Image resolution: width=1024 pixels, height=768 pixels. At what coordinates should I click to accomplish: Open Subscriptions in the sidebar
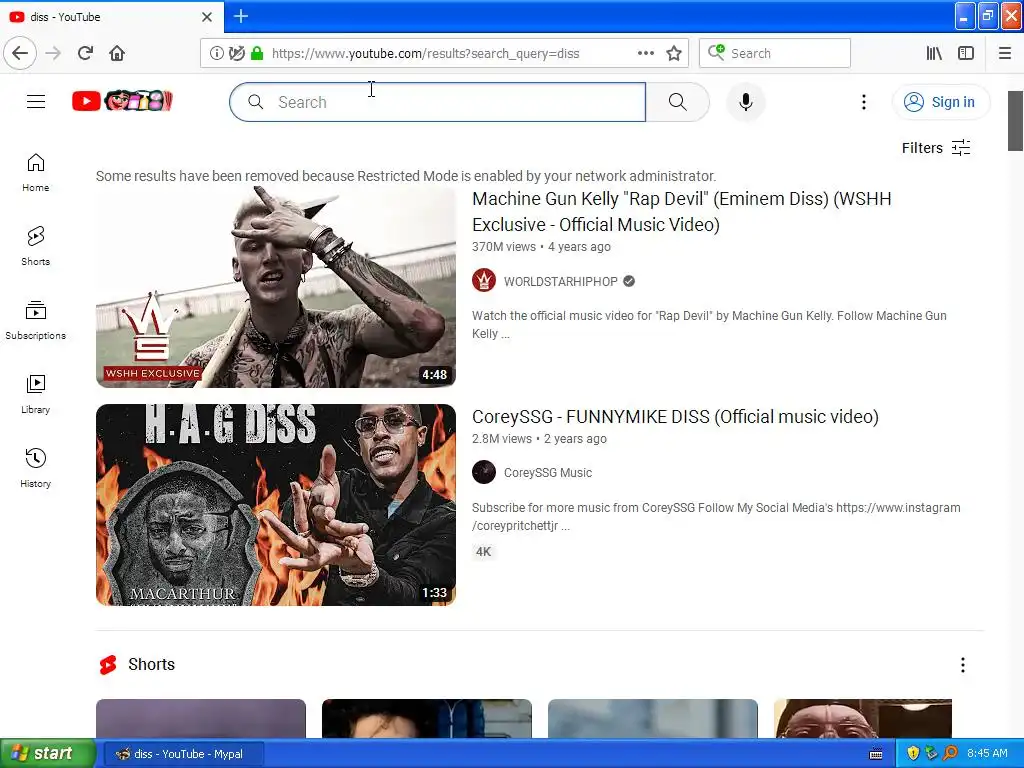pos(36,320)
